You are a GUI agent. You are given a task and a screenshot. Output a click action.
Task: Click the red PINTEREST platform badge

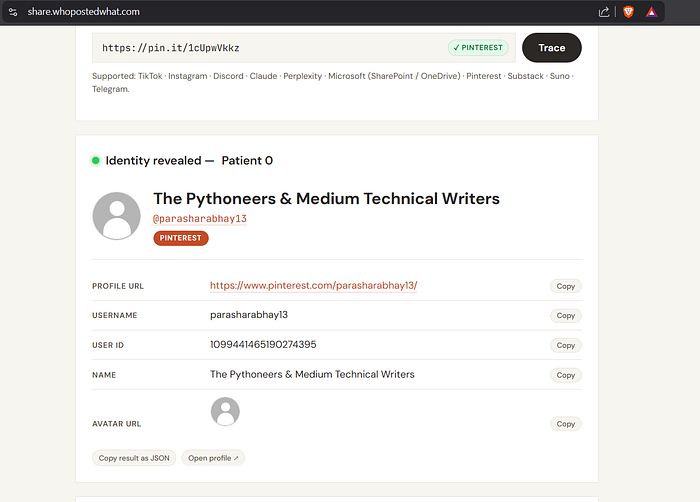pos(181,238)
